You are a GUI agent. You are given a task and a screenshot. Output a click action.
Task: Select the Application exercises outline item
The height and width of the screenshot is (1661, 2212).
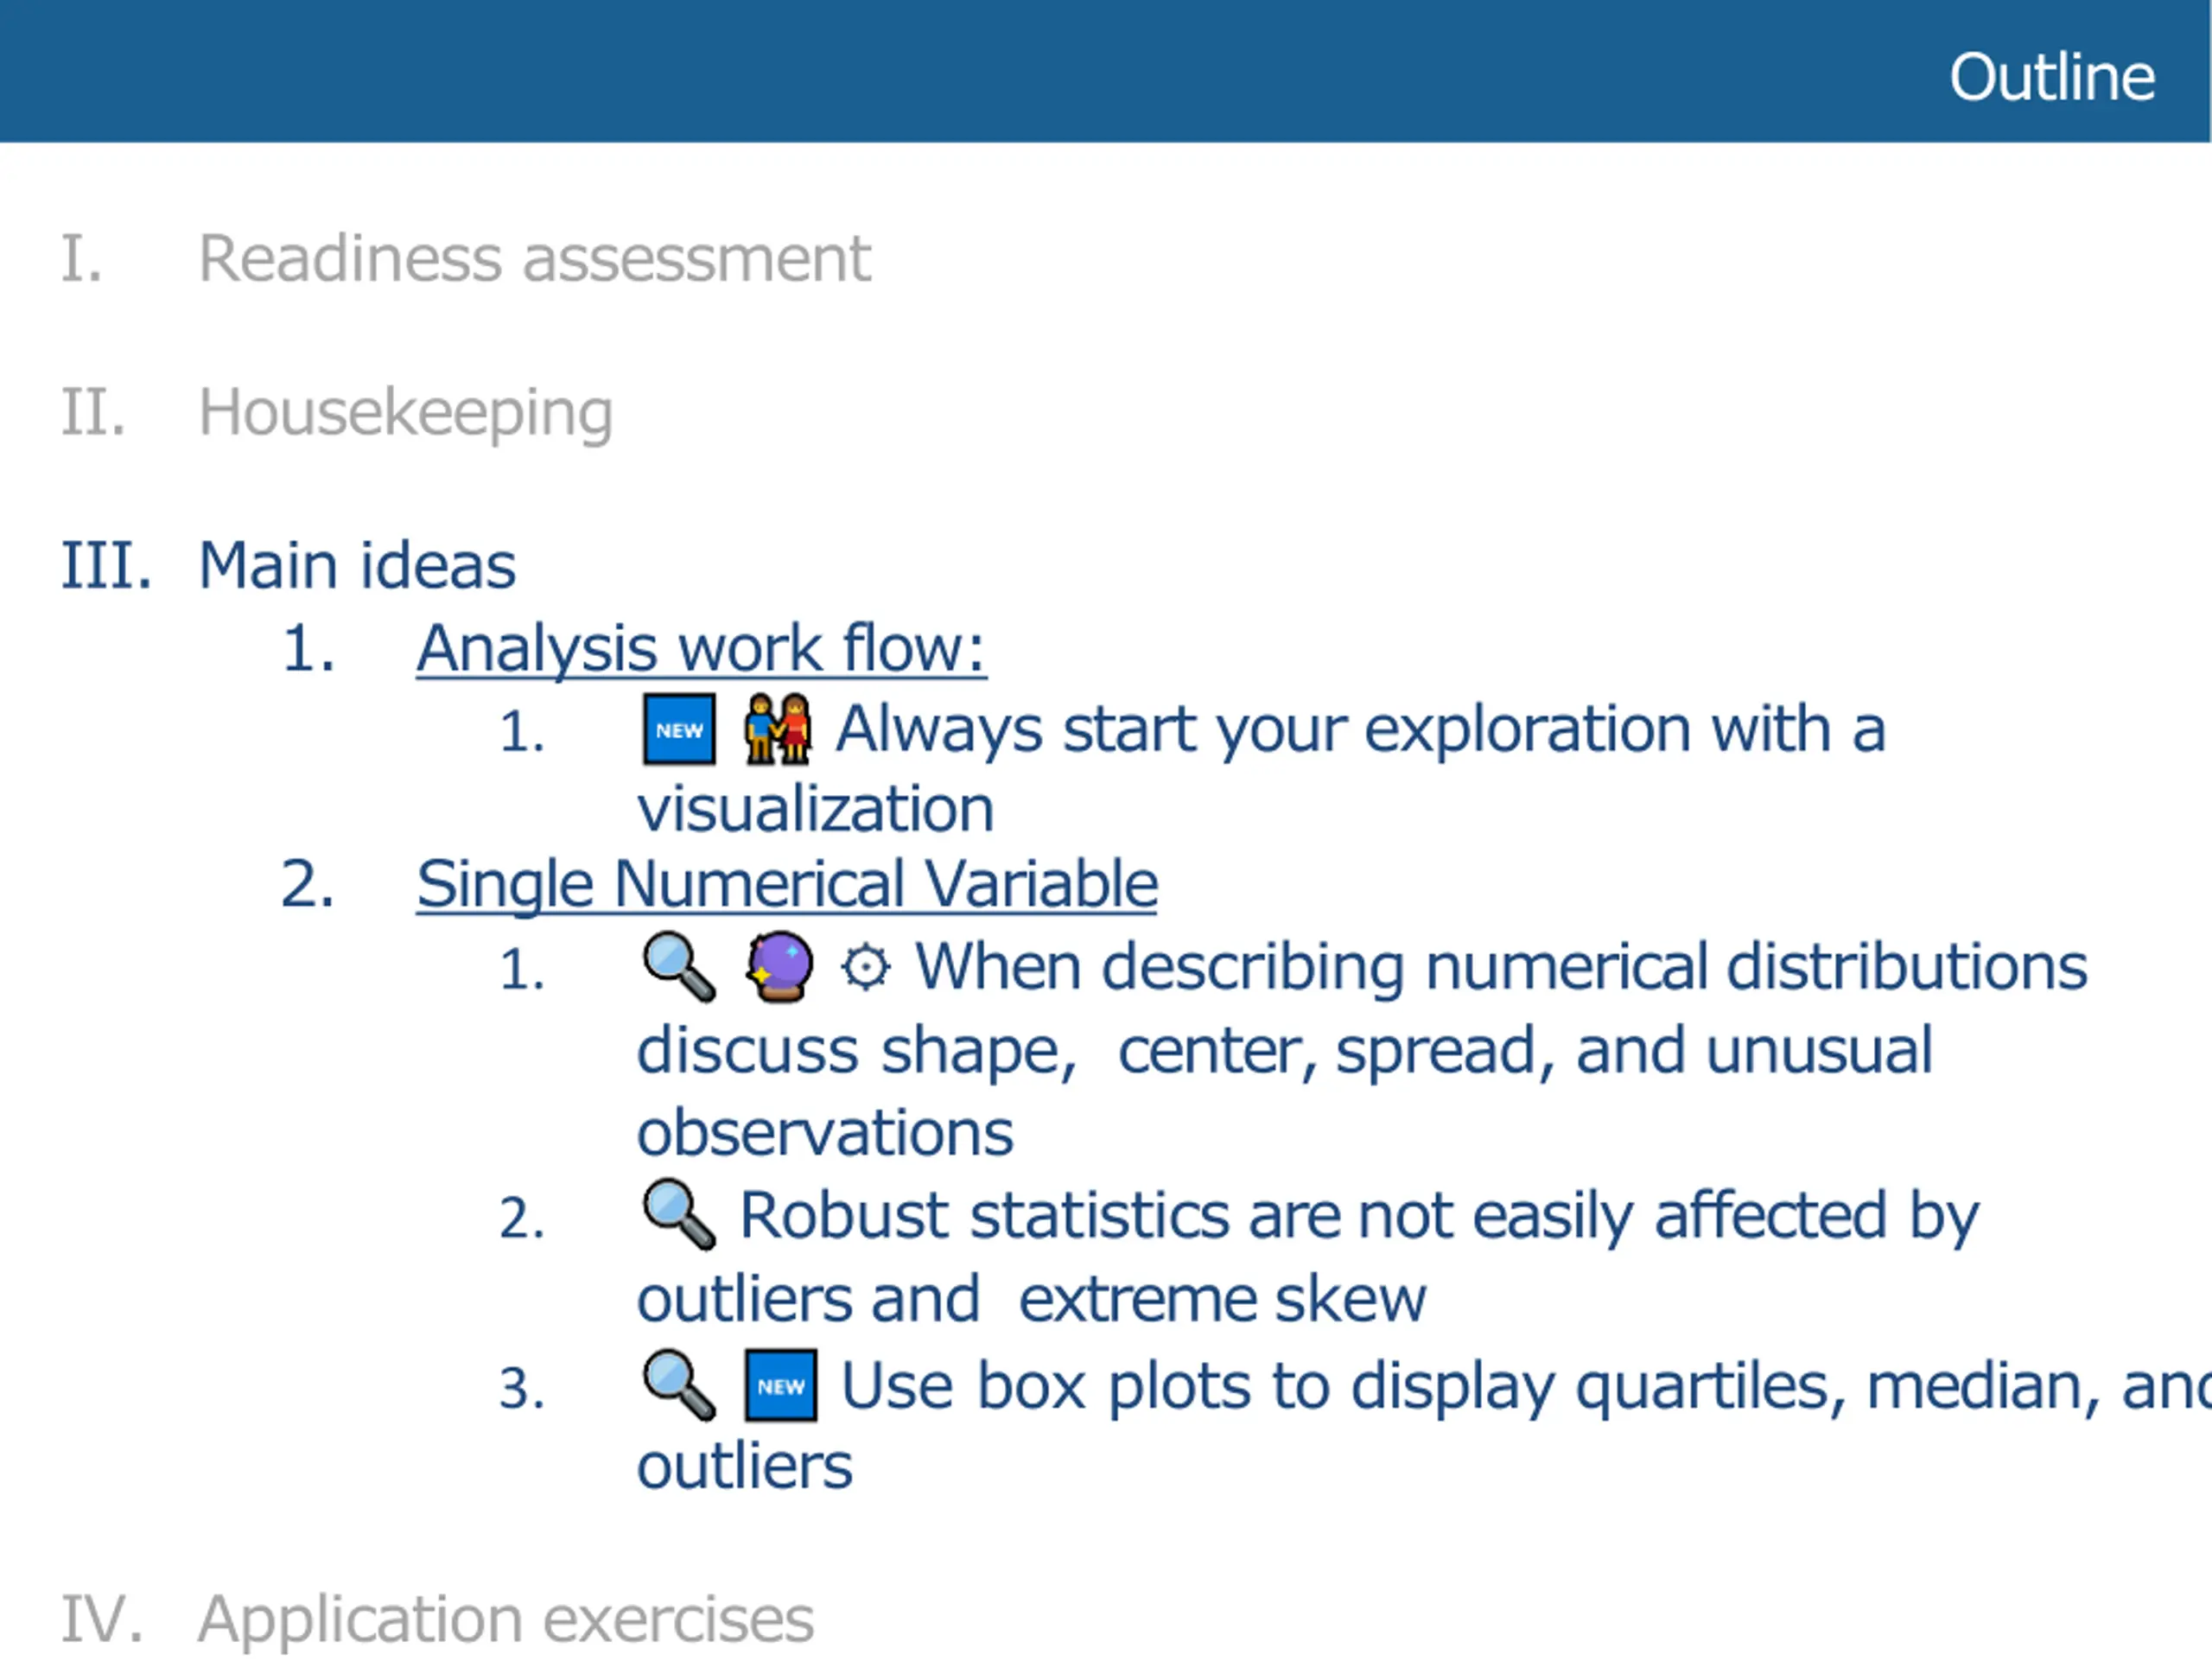point(506,1619)
